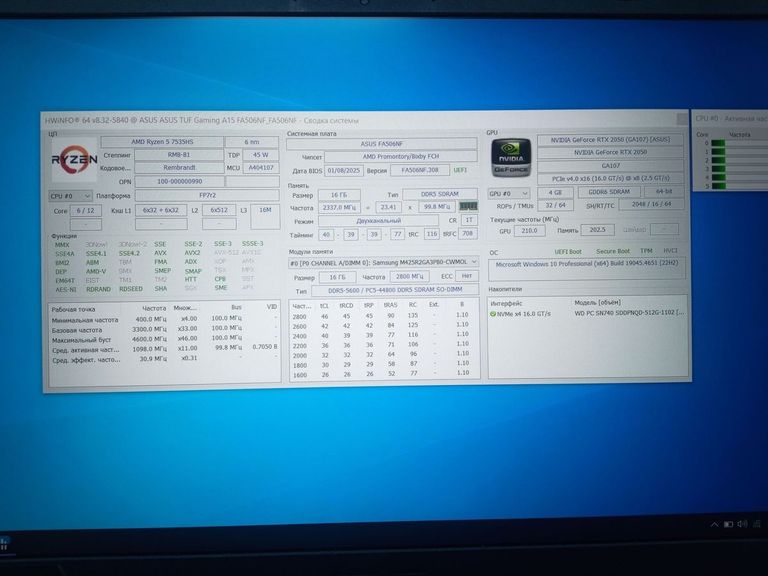Viewport: 768px width, 576px height.
Task: Click the Windows 10 Professional OS text field
Action: click(587, 264)
